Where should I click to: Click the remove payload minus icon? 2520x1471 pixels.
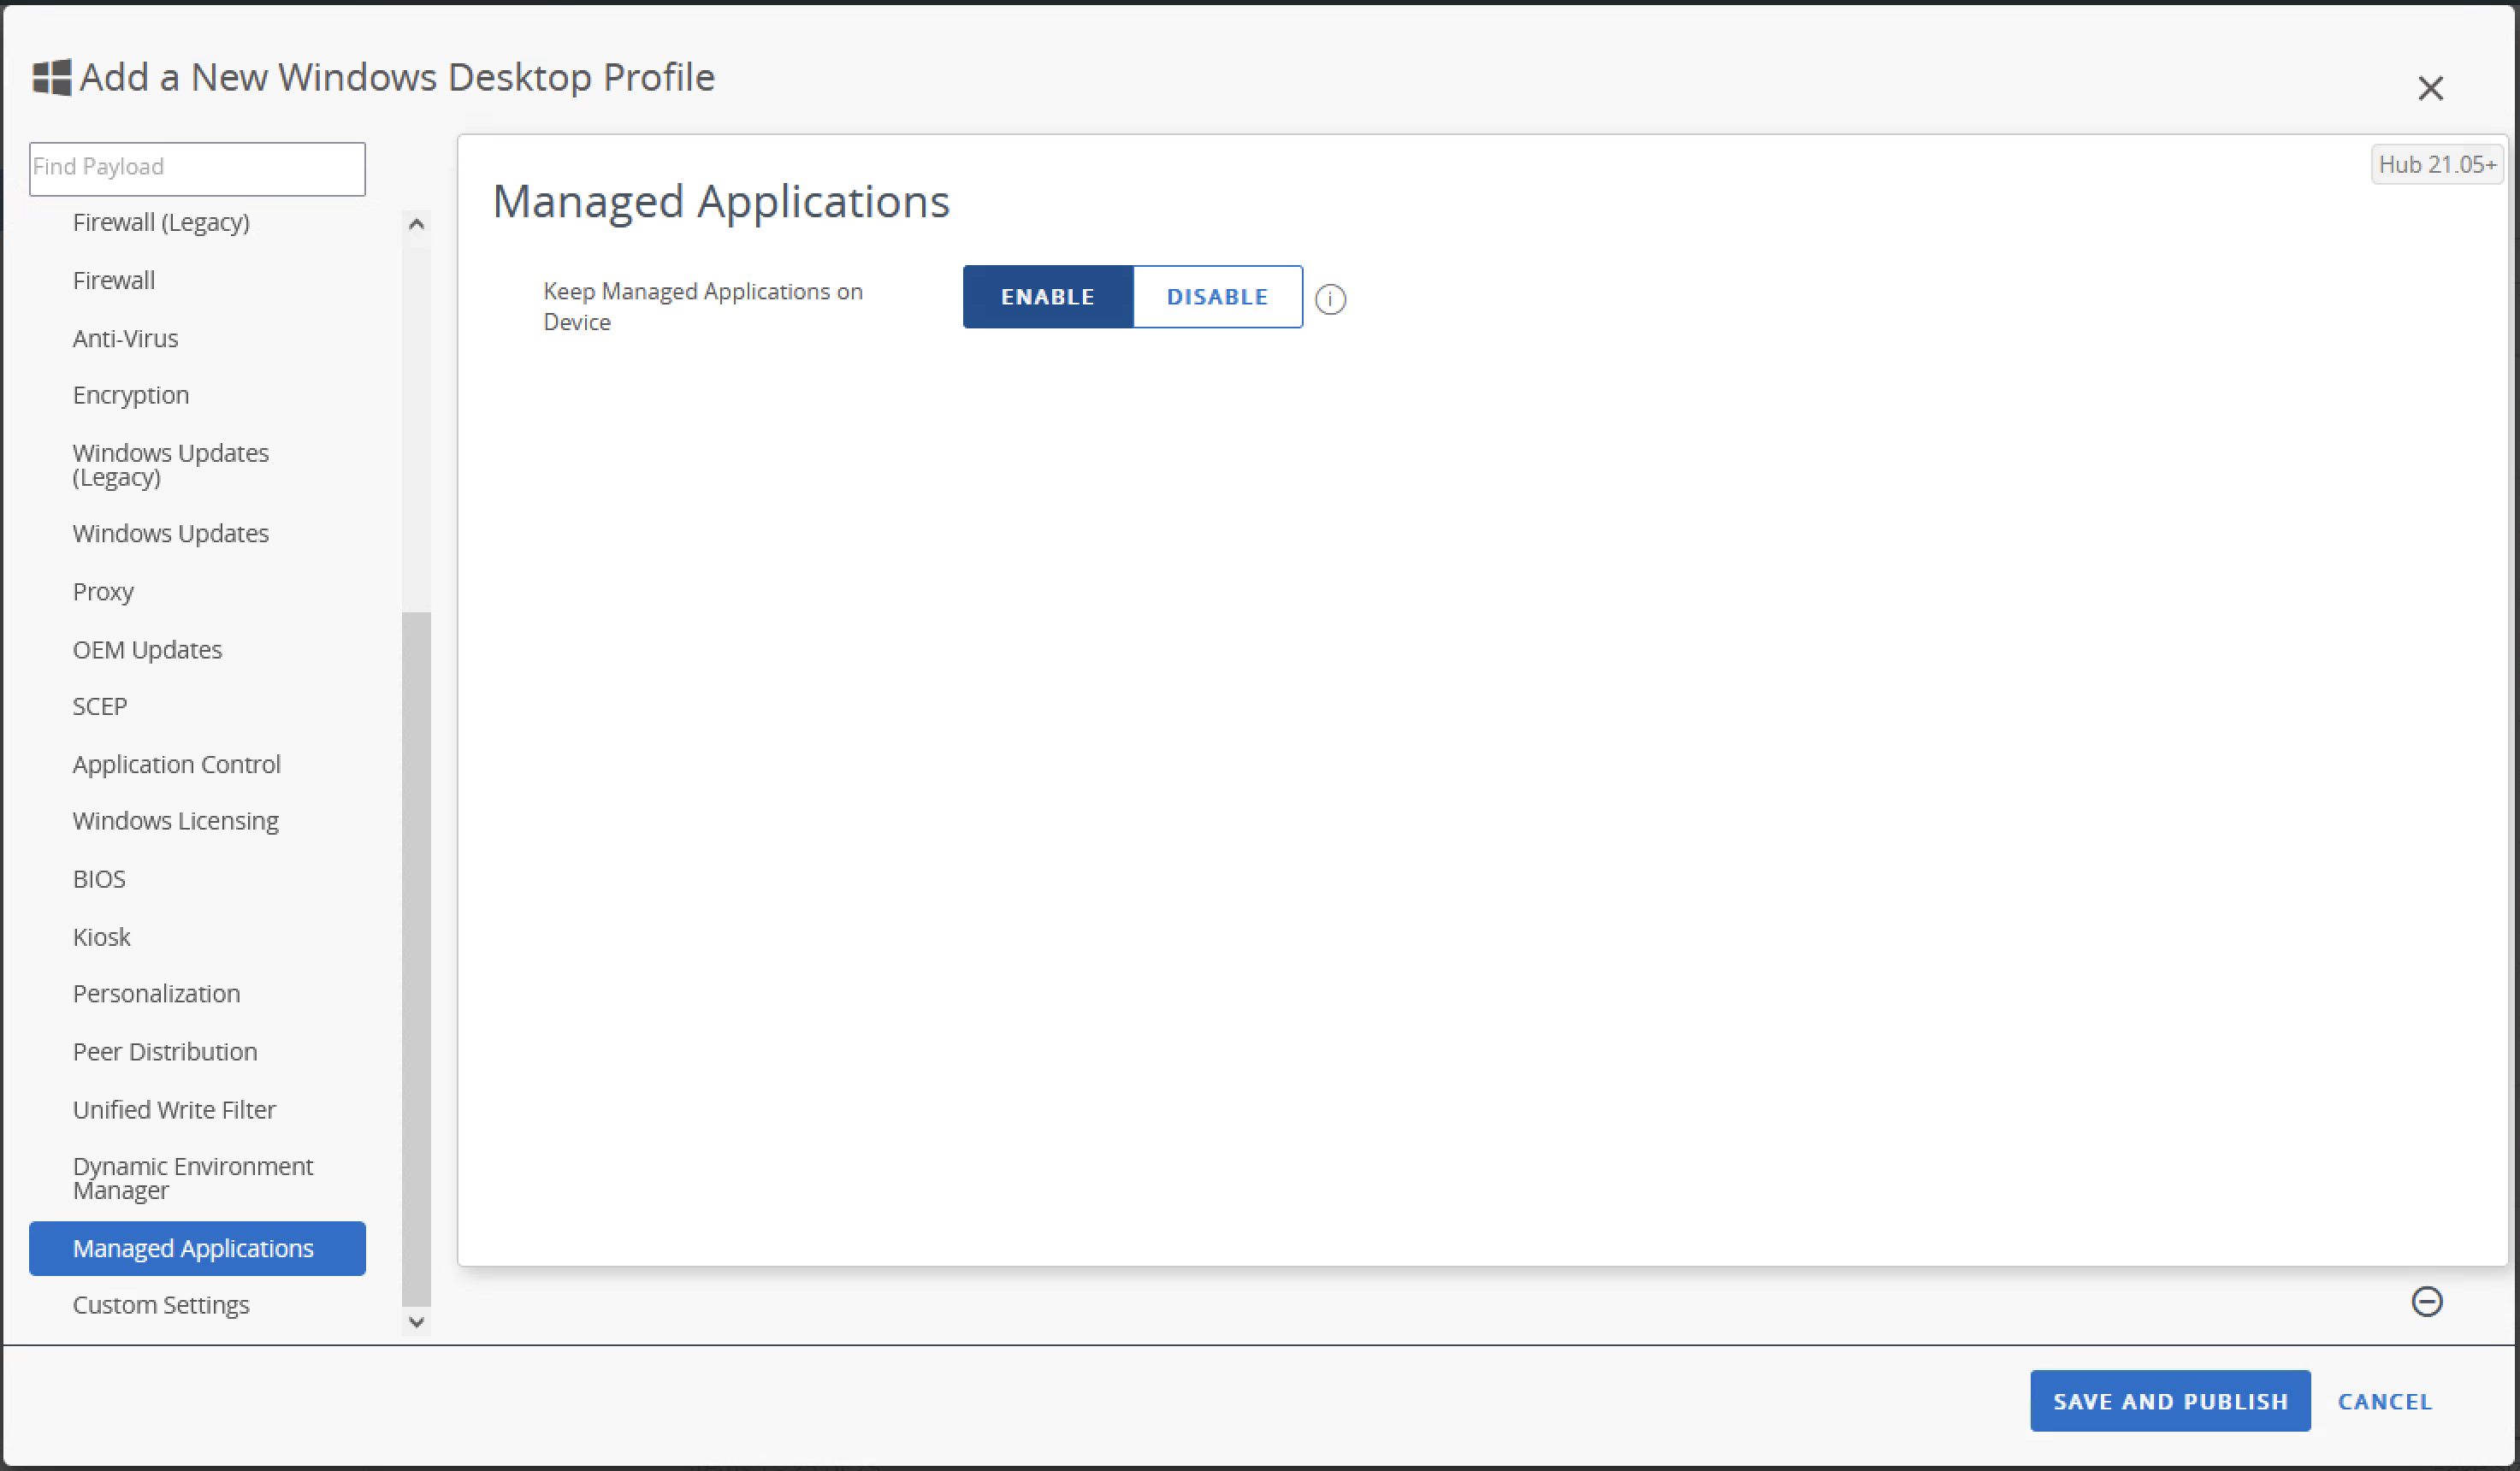[2427, 1301]
